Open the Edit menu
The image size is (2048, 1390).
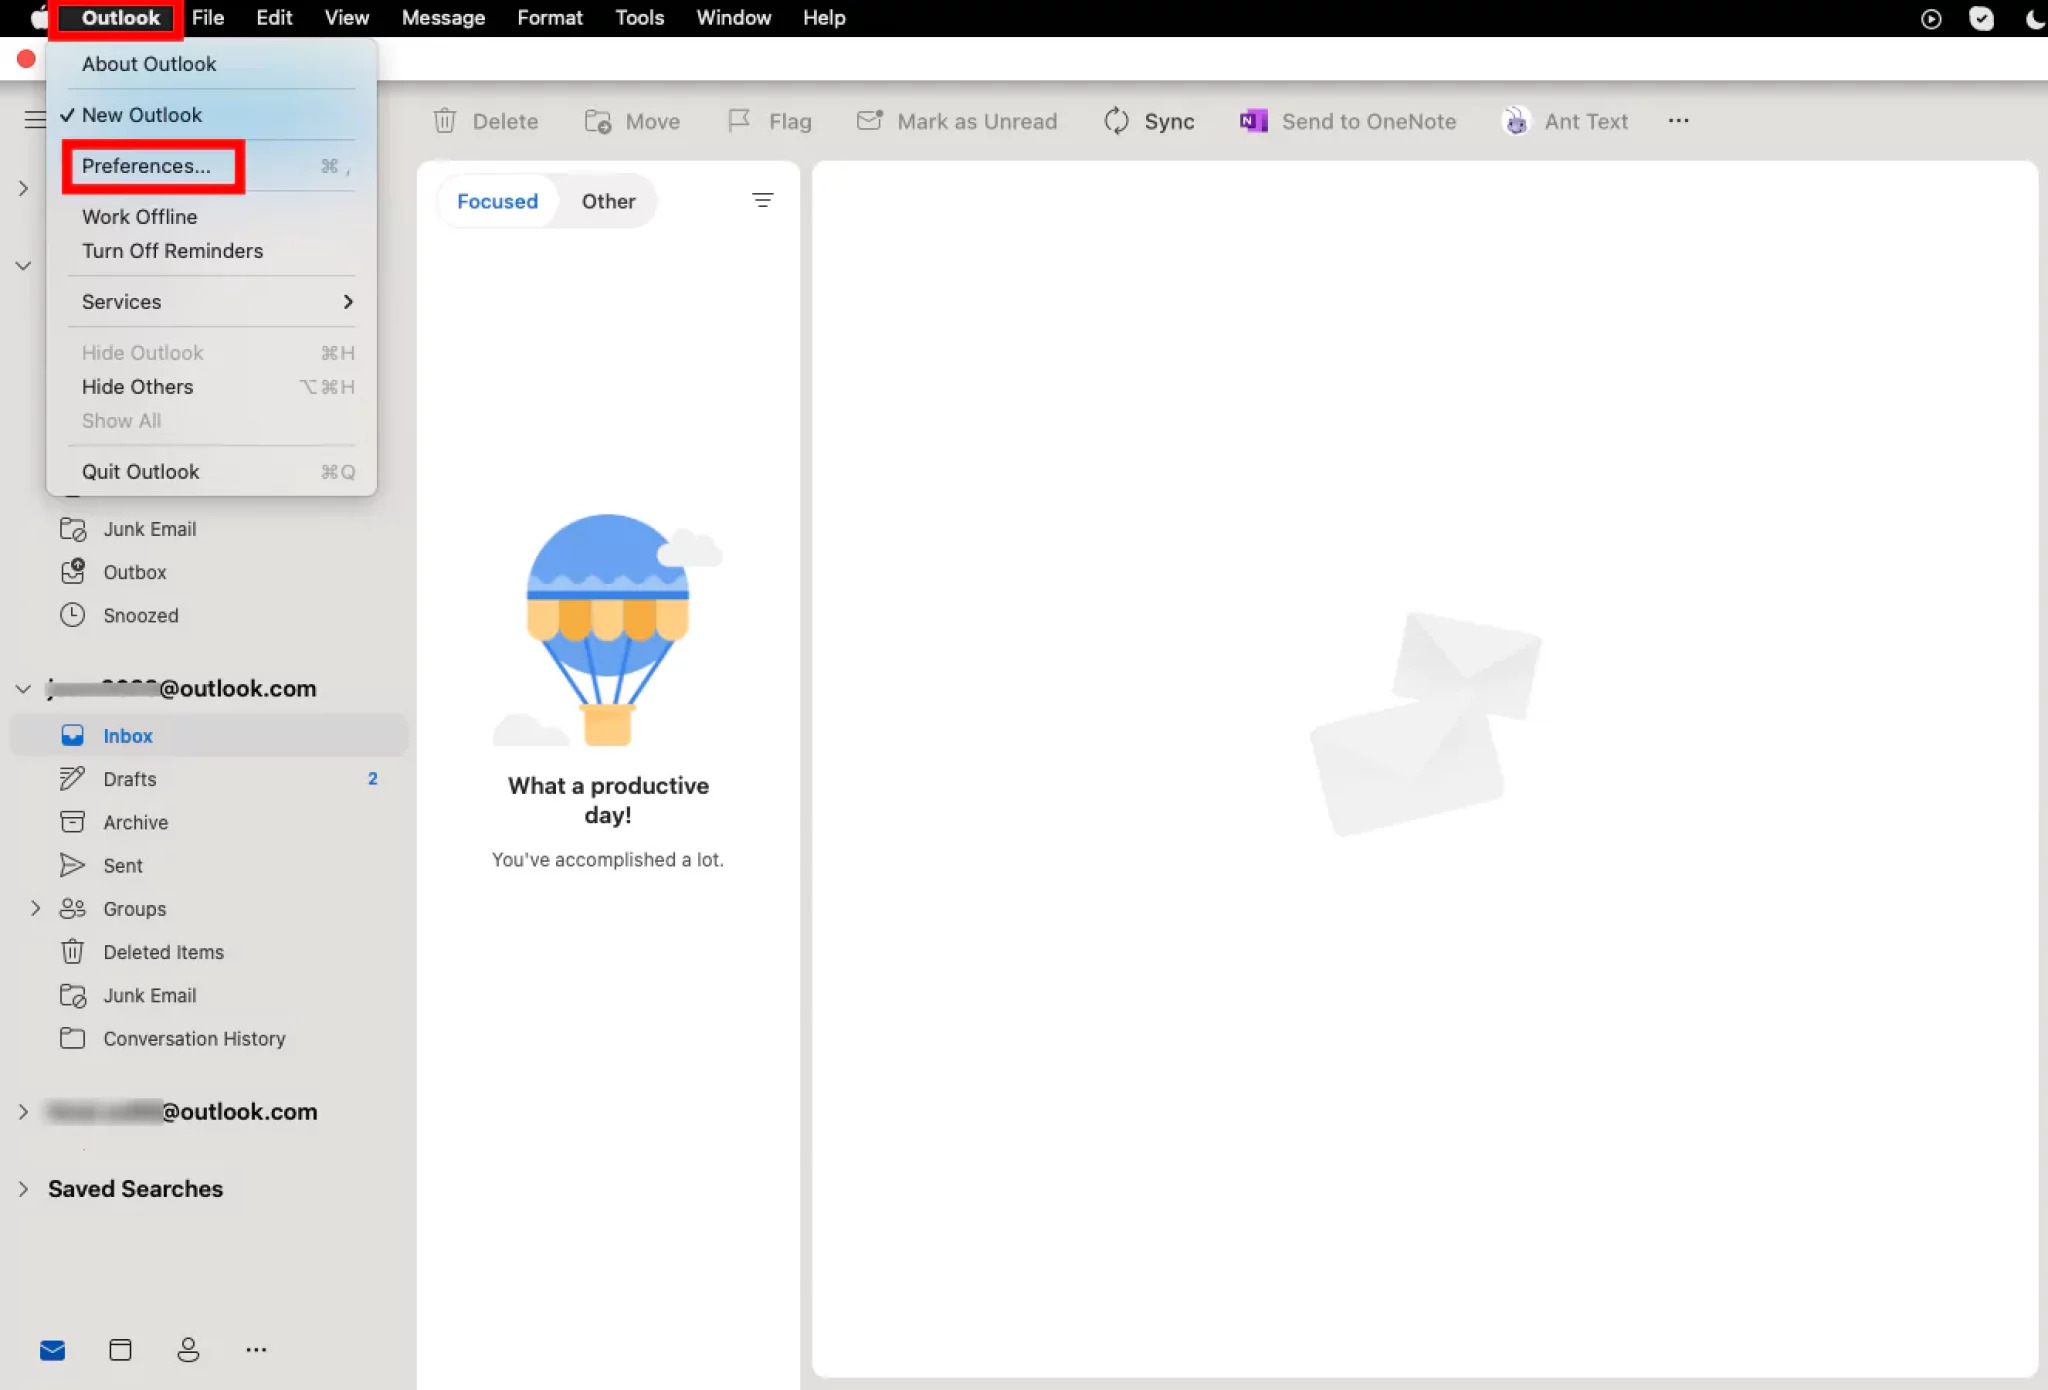tap(274, 18)
